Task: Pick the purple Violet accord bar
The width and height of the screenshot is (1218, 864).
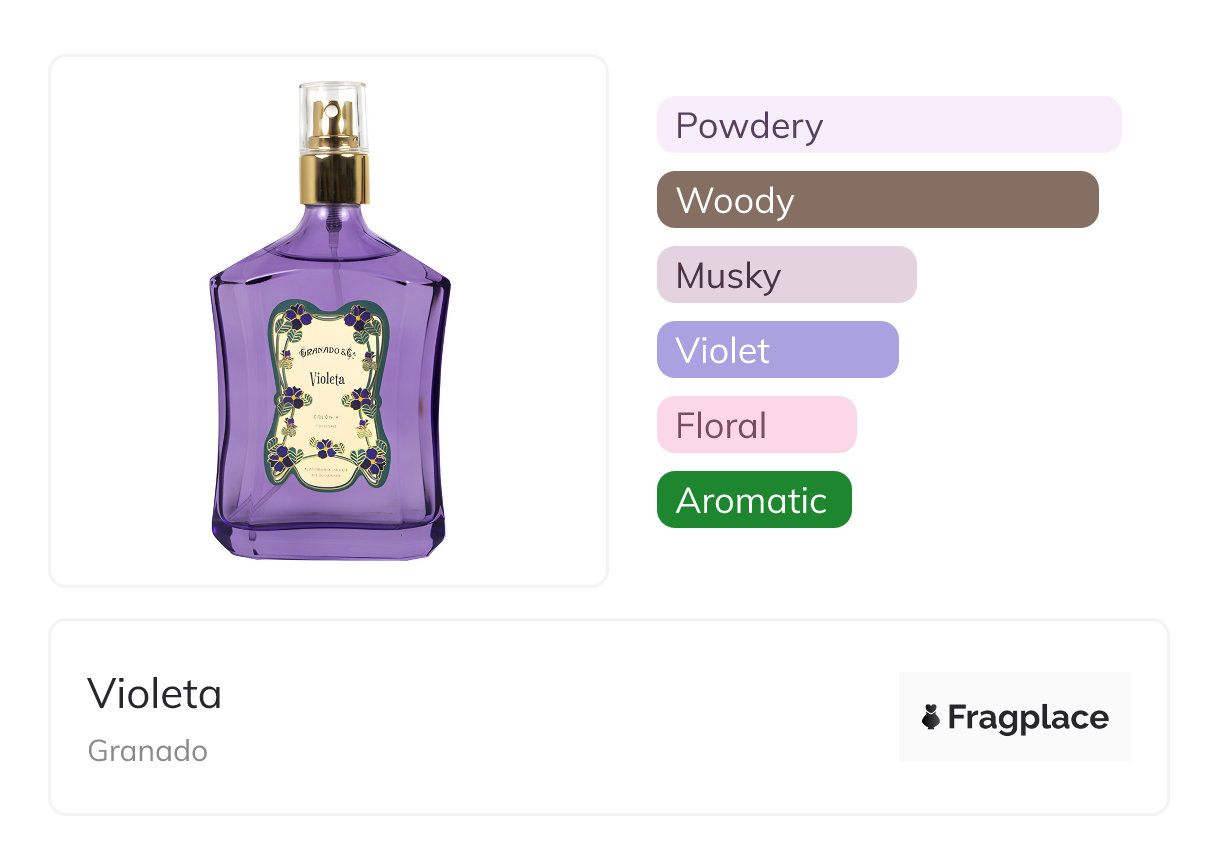Action: 777,350
